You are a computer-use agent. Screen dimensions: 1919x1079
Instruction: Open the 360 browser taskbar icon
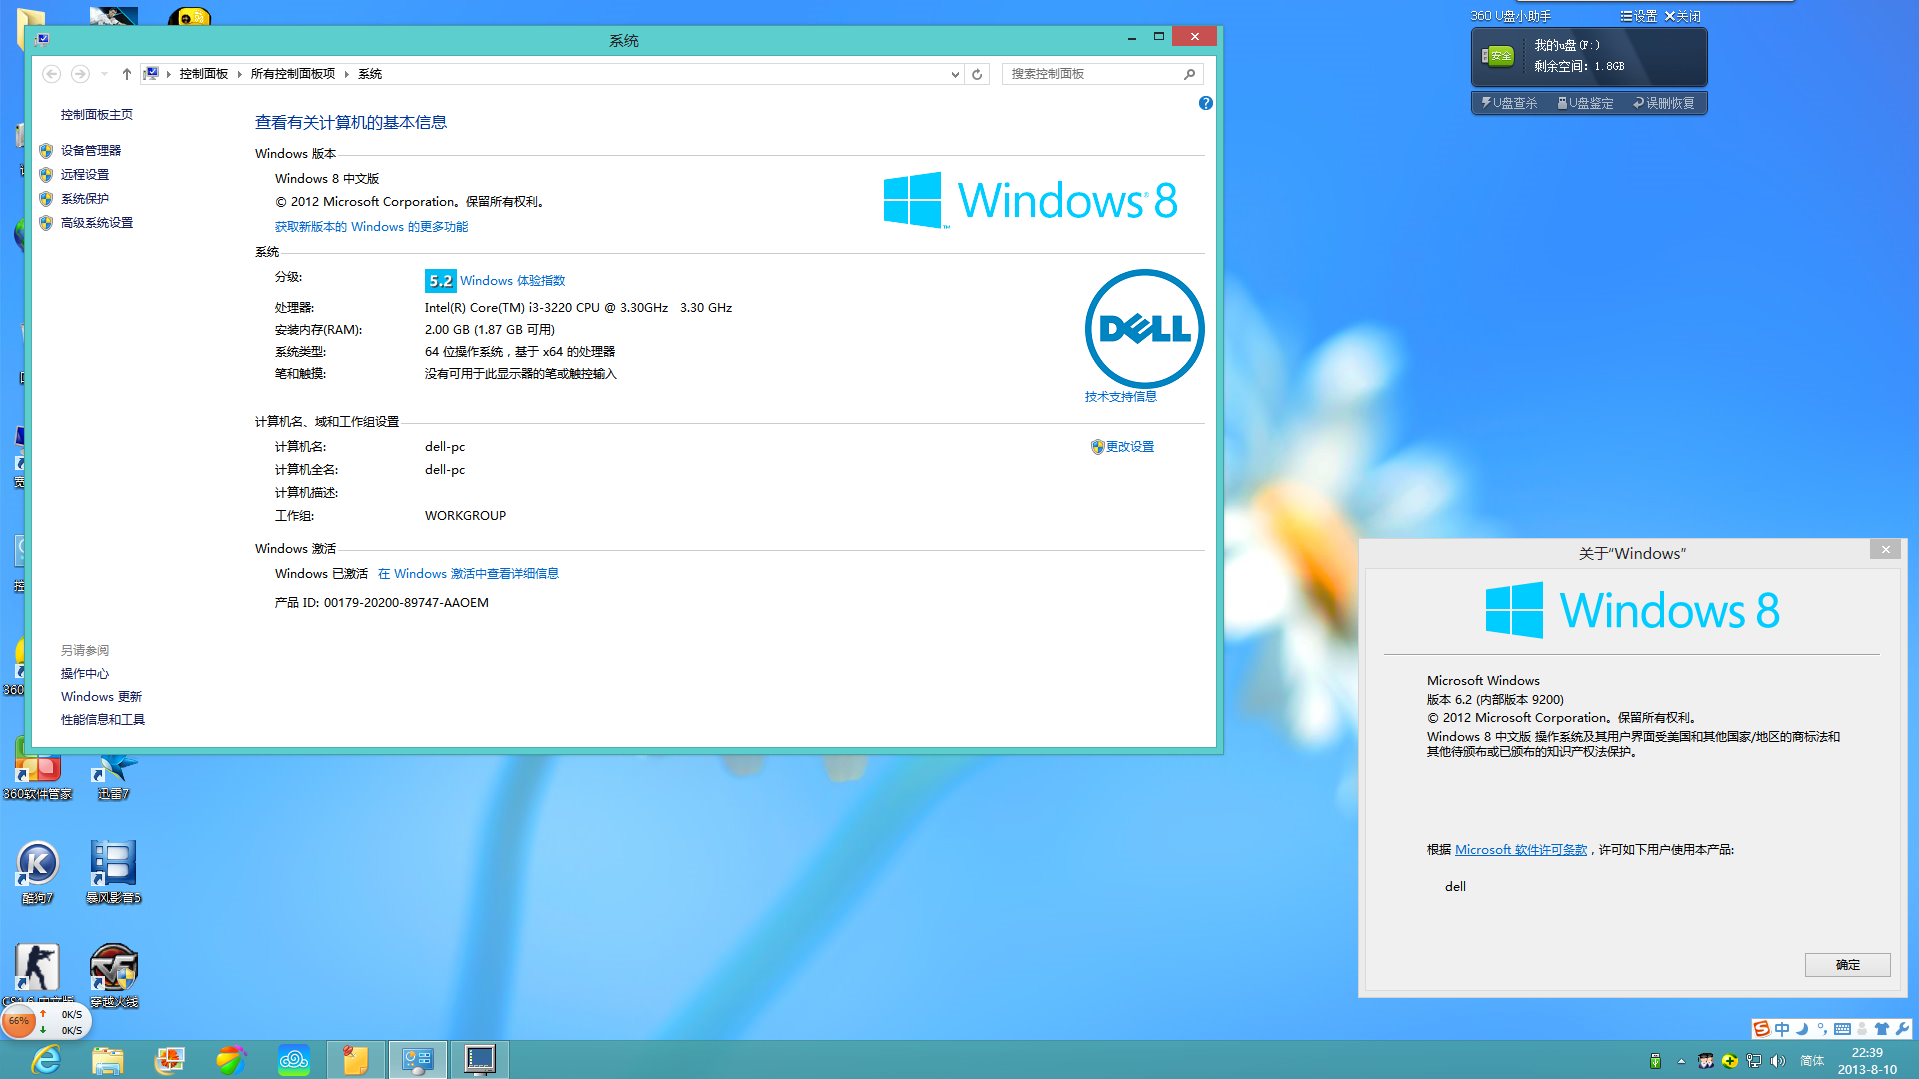coord(231,1060)
